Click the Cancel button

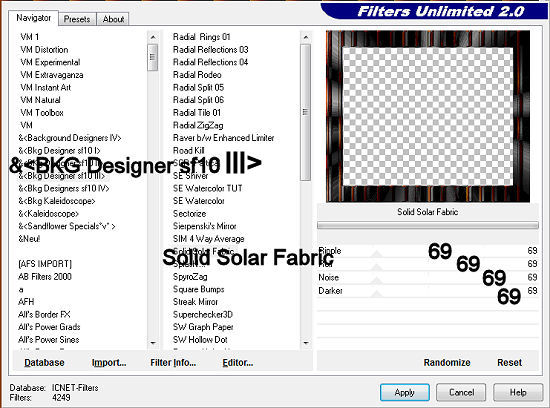click(x=461, y=392)
